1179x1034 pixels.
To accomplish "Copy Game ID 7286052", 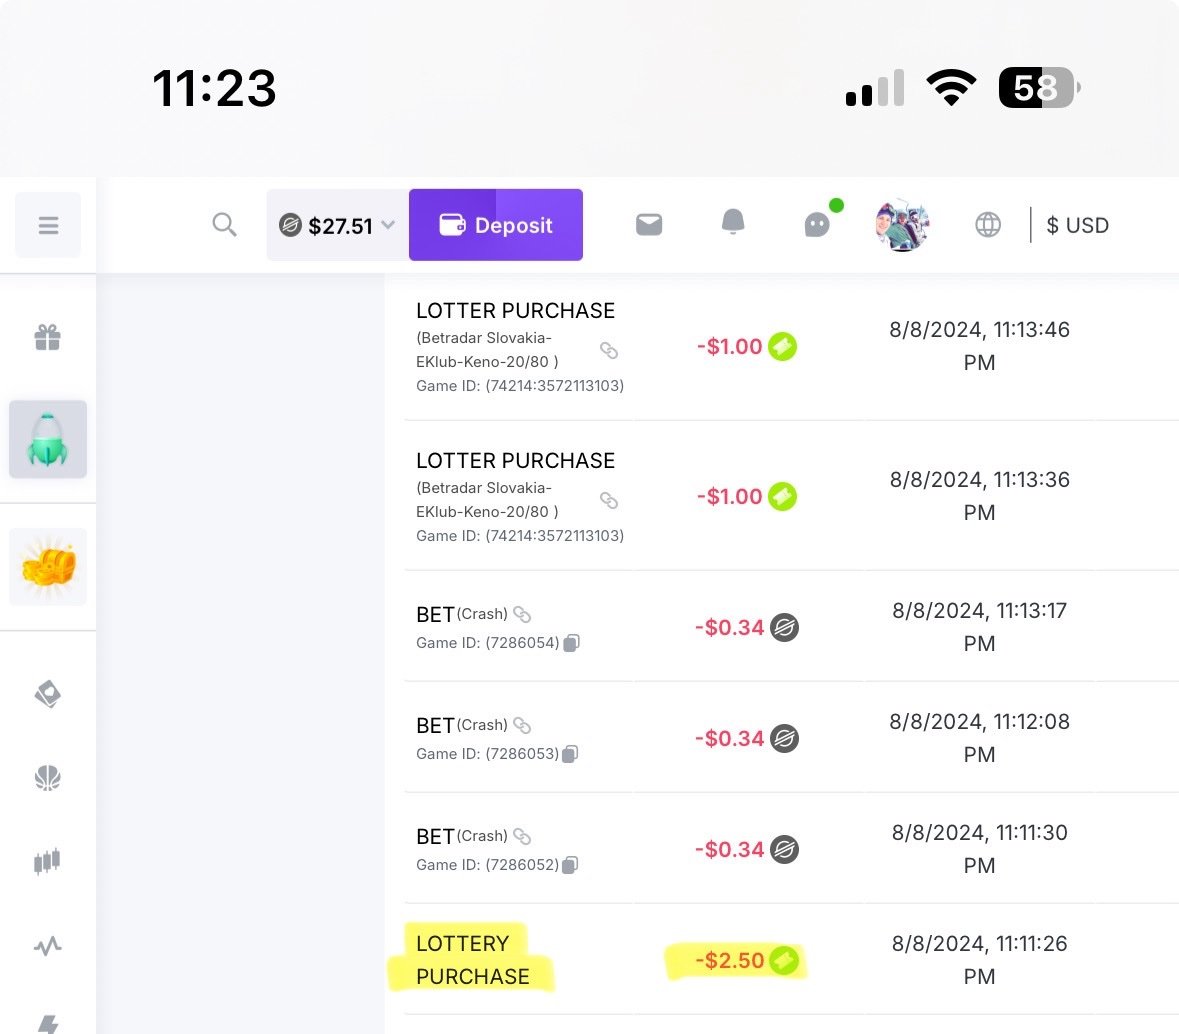I will click(571, 865).
